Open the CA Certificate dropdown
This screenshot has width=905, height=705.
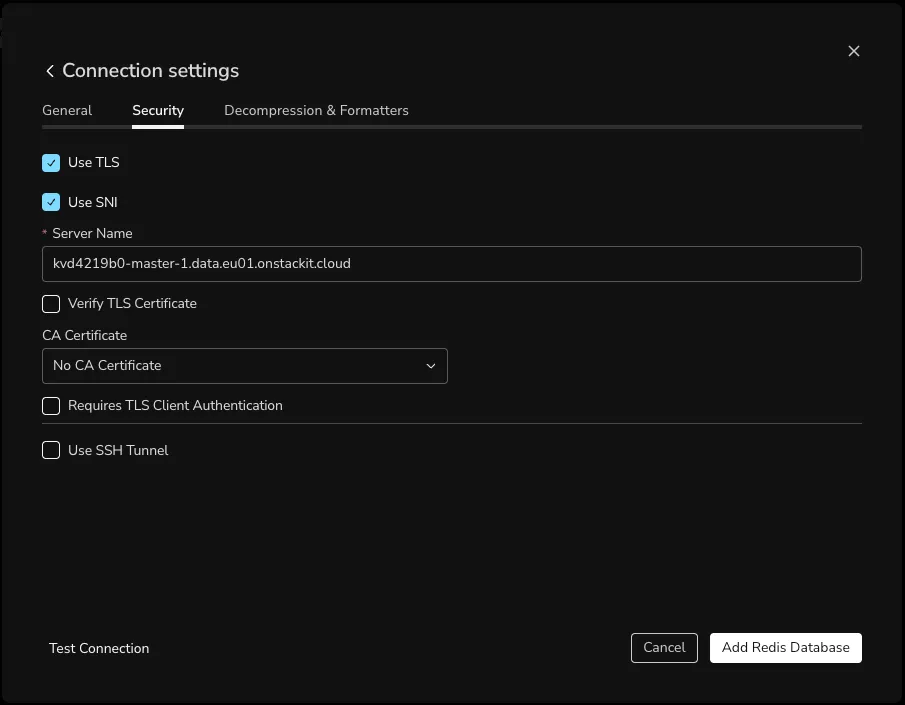pyautogui.click(x=245, y=365)
